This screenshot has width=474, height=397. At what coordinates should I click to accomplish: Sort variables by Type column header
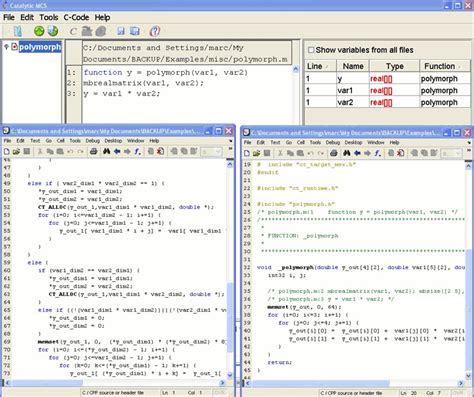tap(395, 66)
